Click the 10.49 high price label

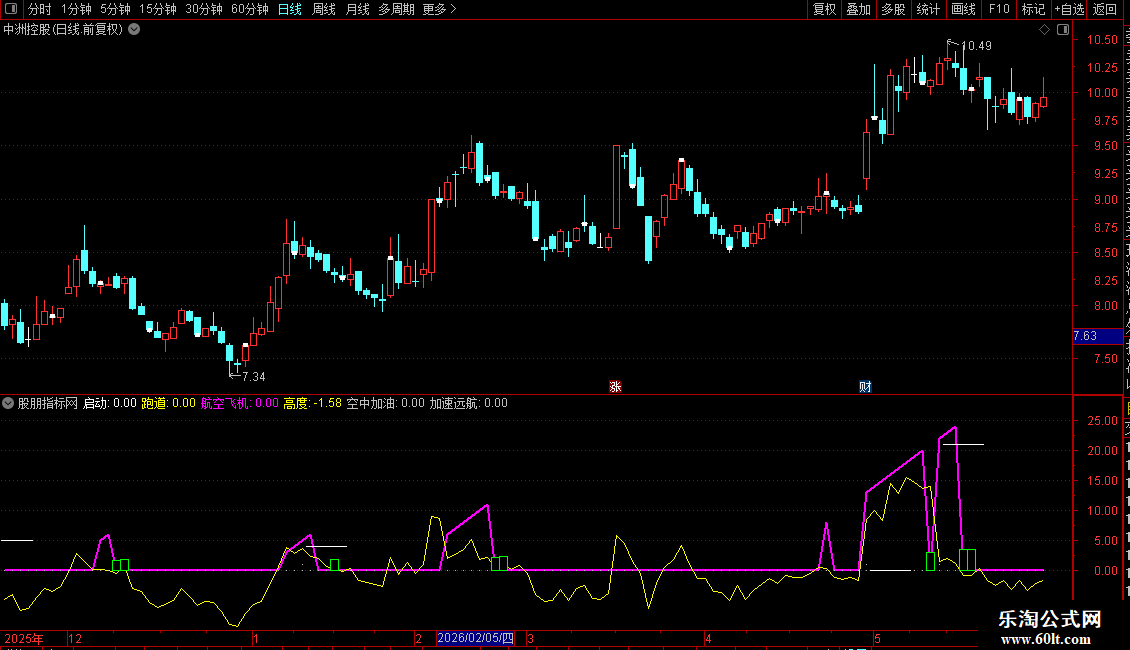[976, 46]
